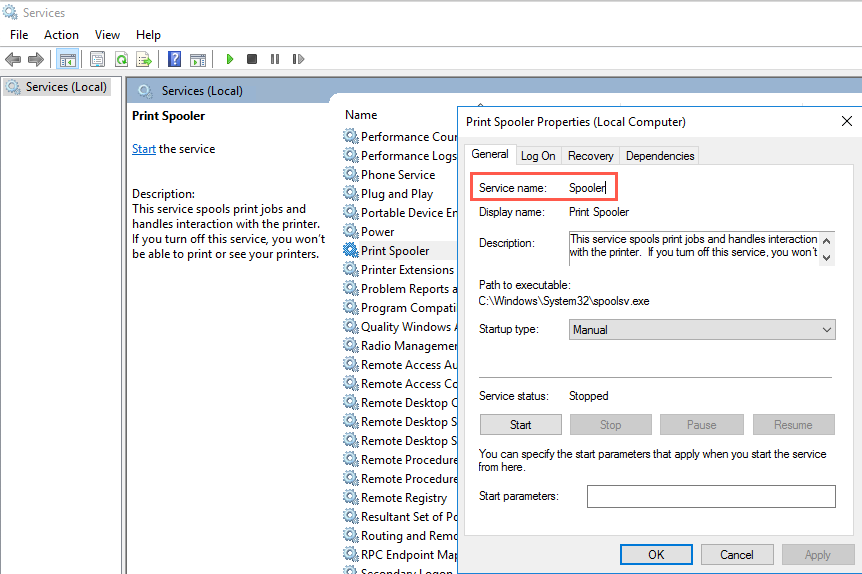
Task: Click the gear icon beside Remote Registry
Action: coord(351,498)
